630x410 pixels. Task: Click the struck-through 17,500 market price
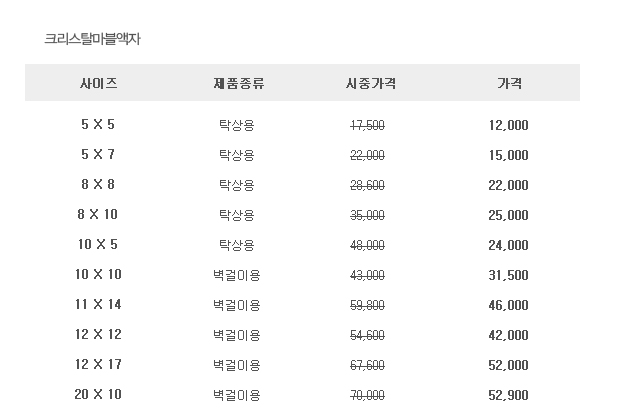pos(367,125)
